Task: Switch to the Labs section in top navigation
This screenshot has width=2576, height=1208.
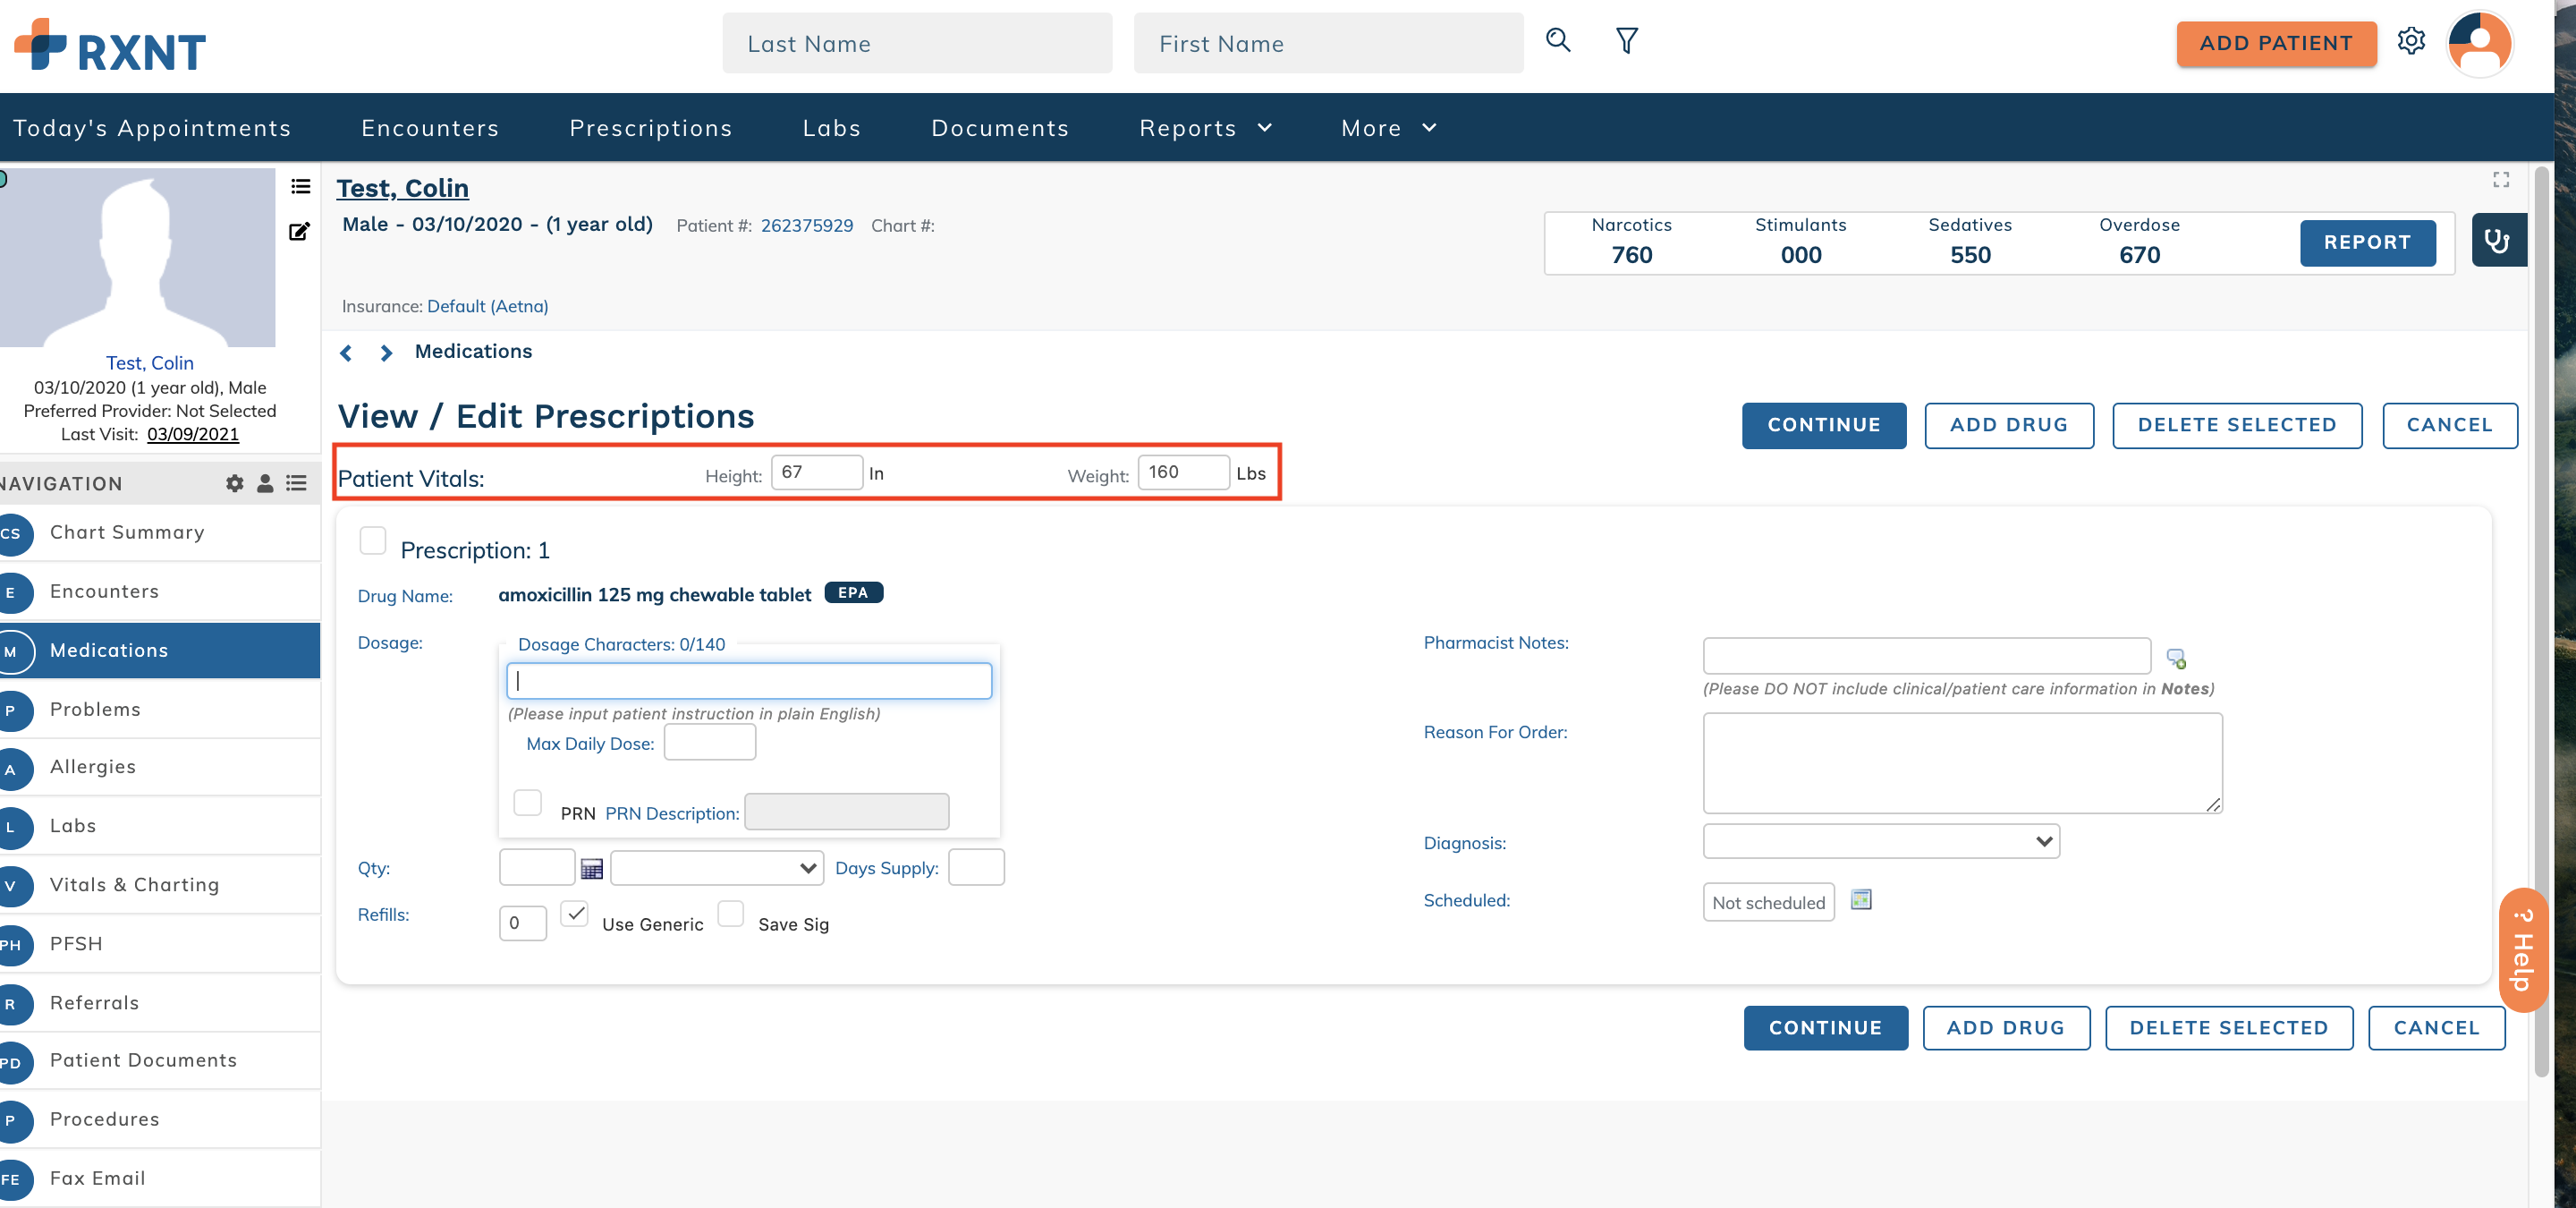Action: [x=831, y=127]
